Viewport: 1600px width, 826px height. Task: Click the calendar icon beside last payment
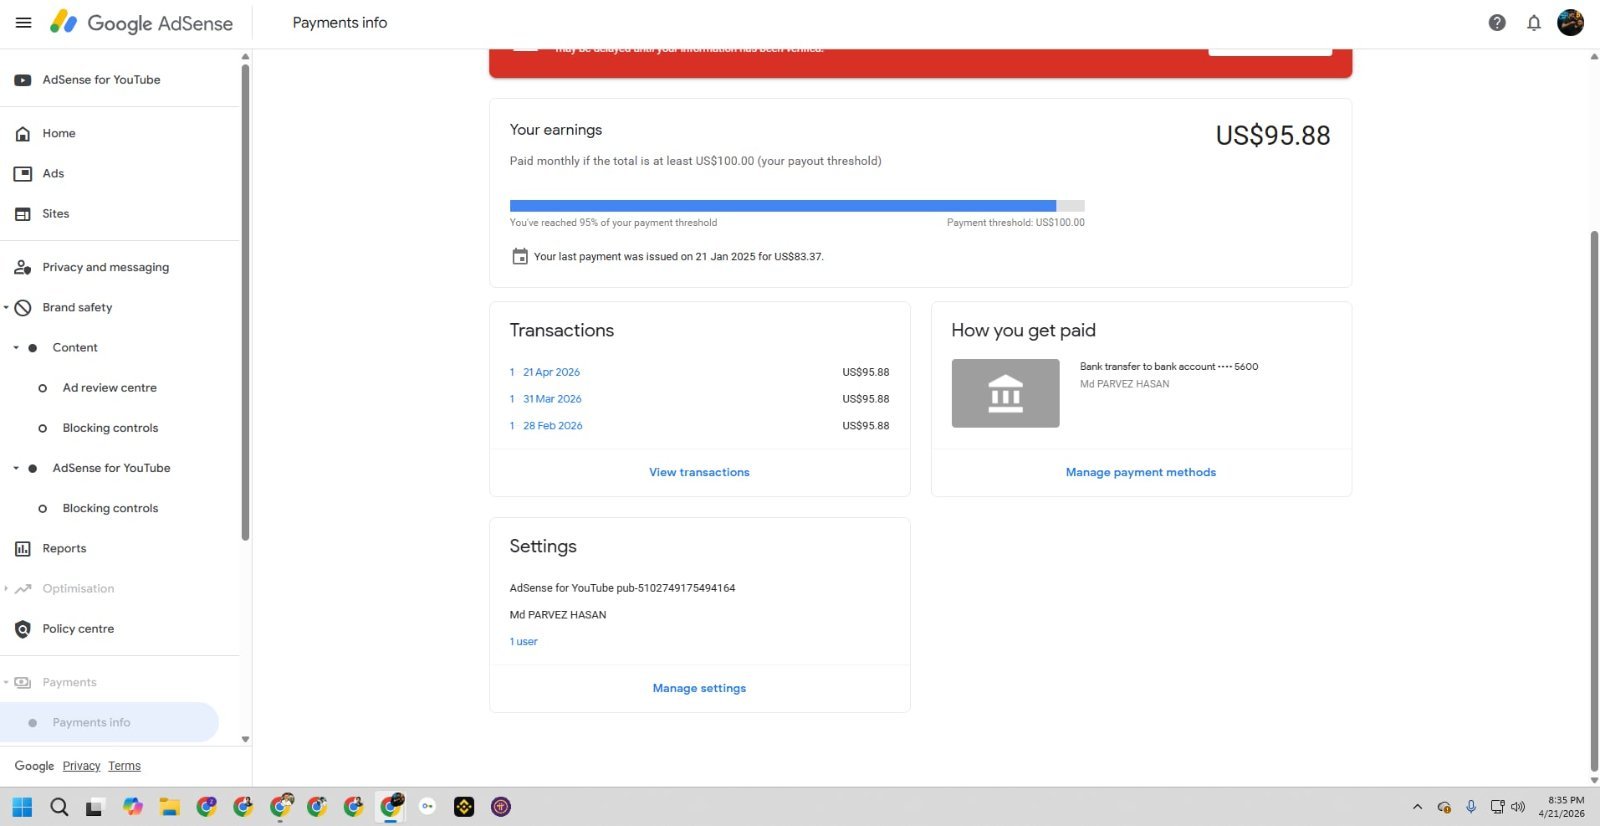pos(520,257)
